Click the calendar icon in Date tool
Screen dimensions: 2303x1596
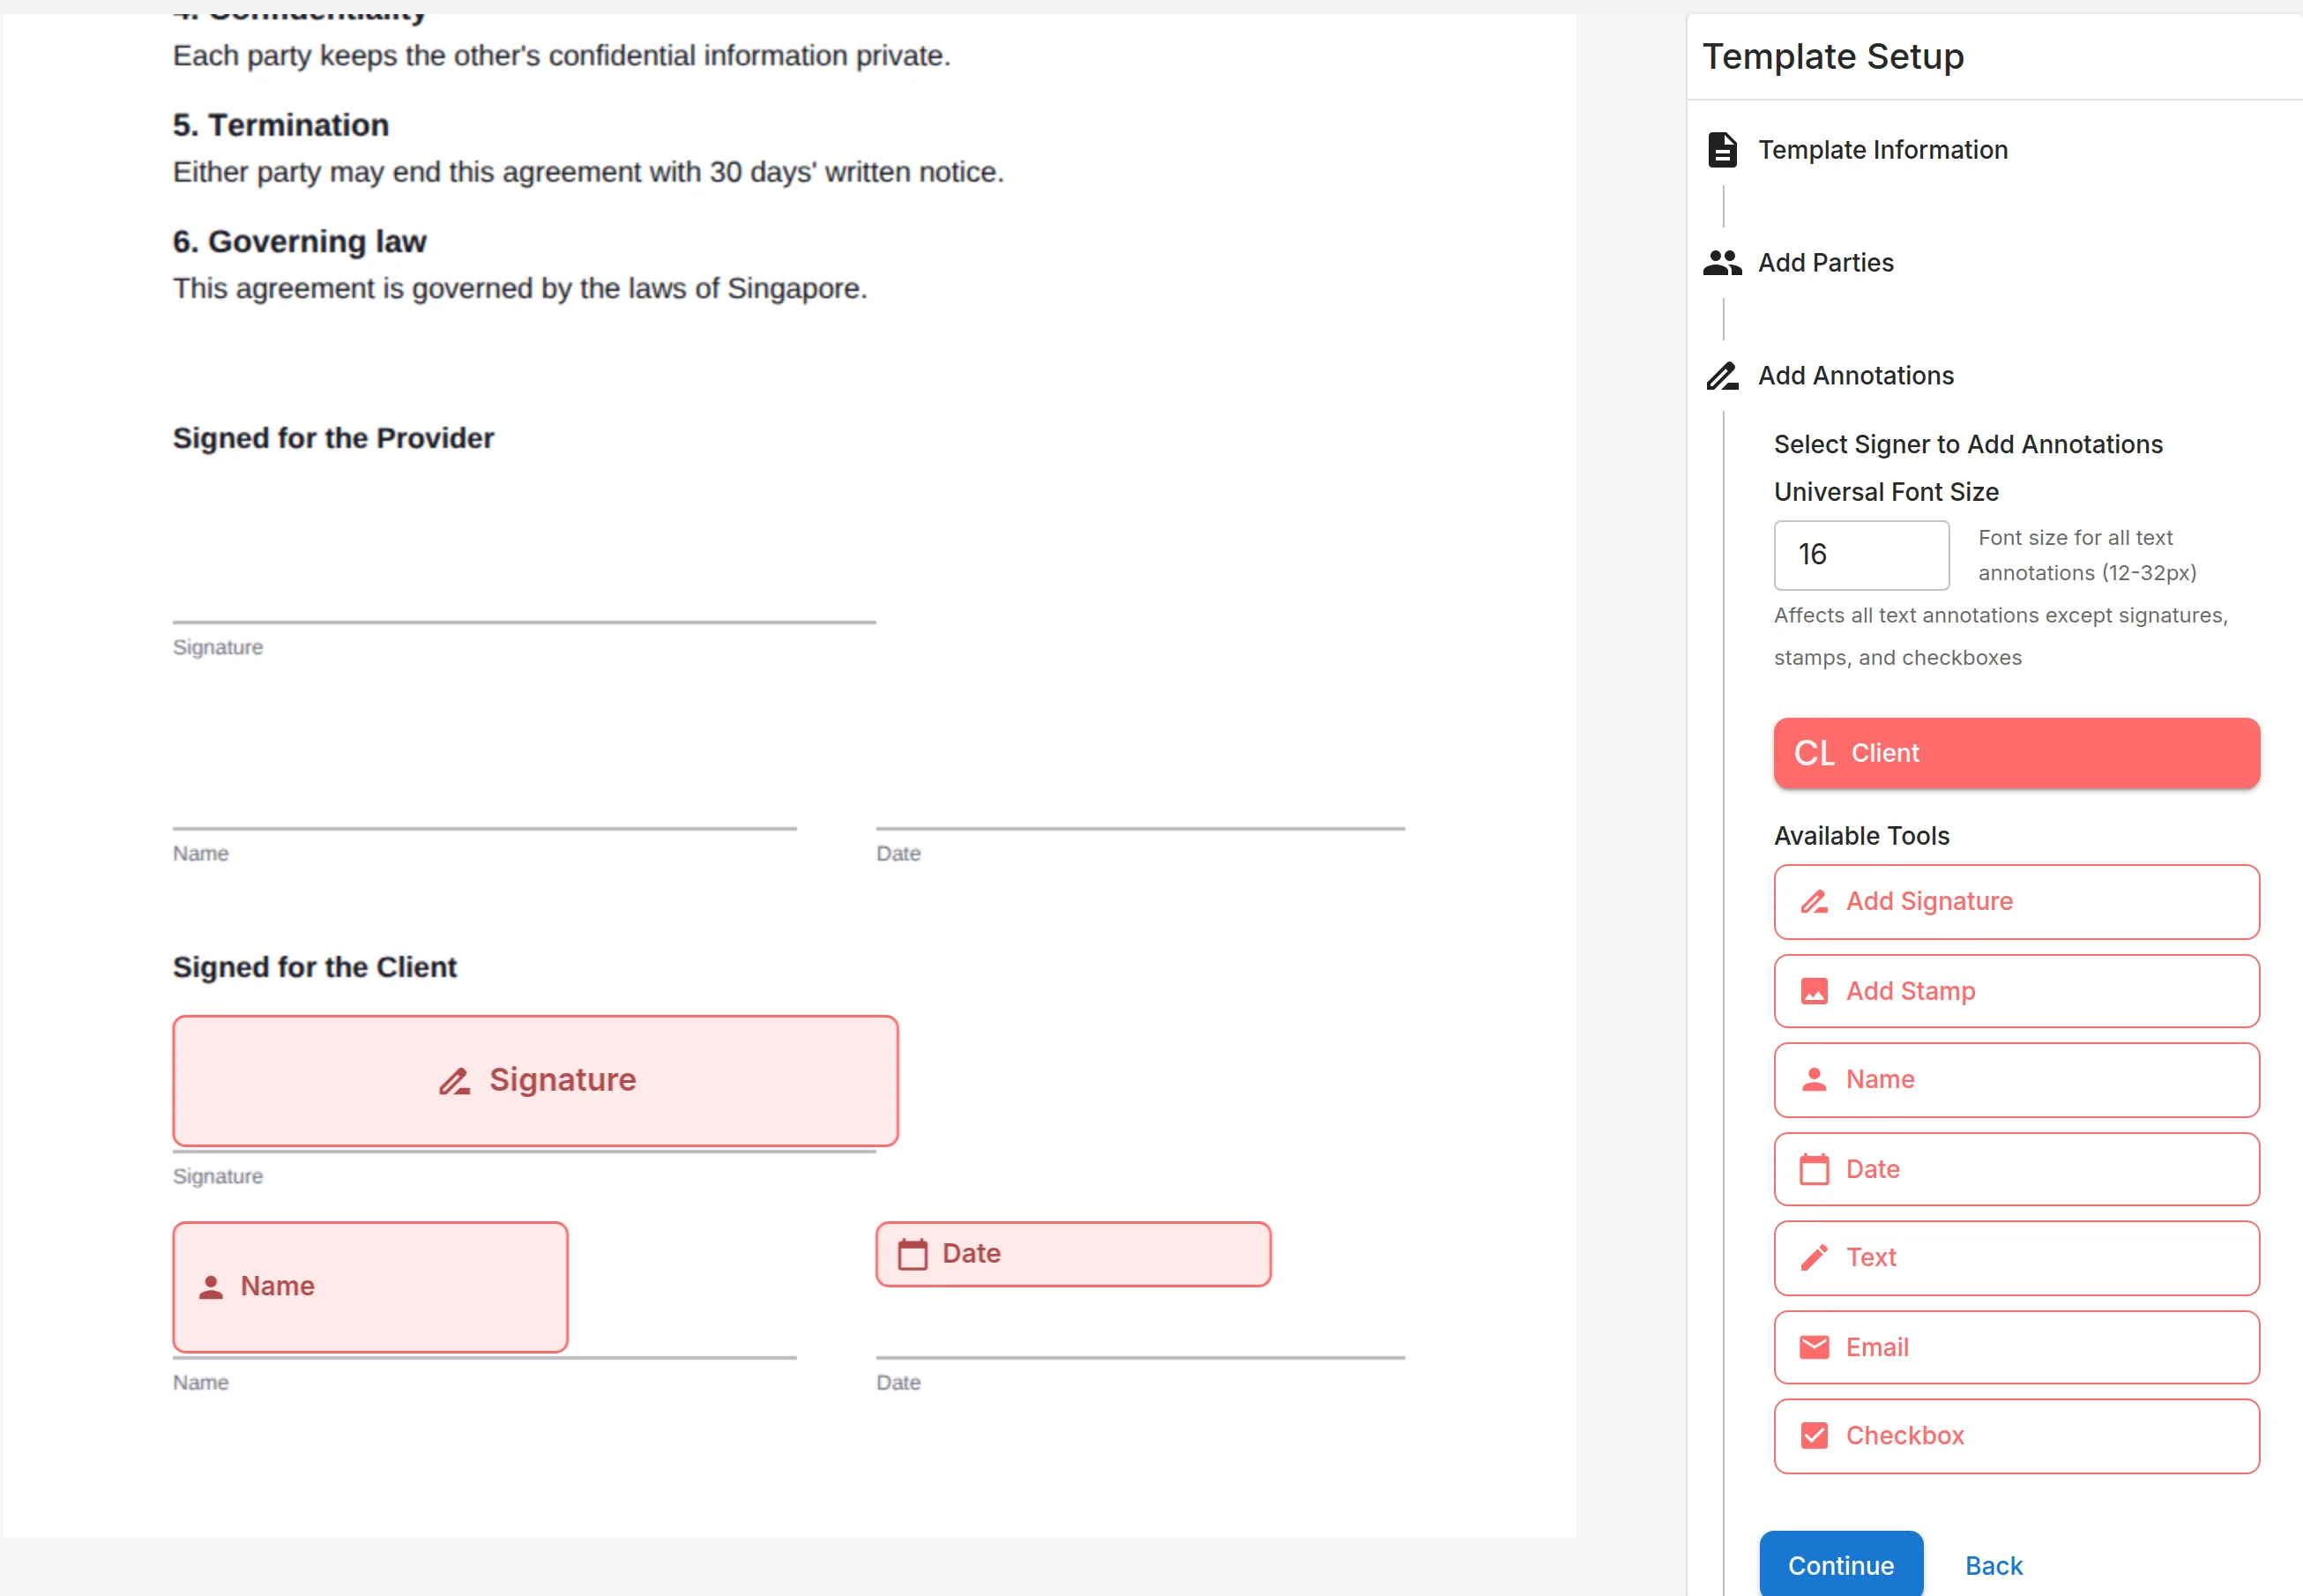pos(1814,1169)
